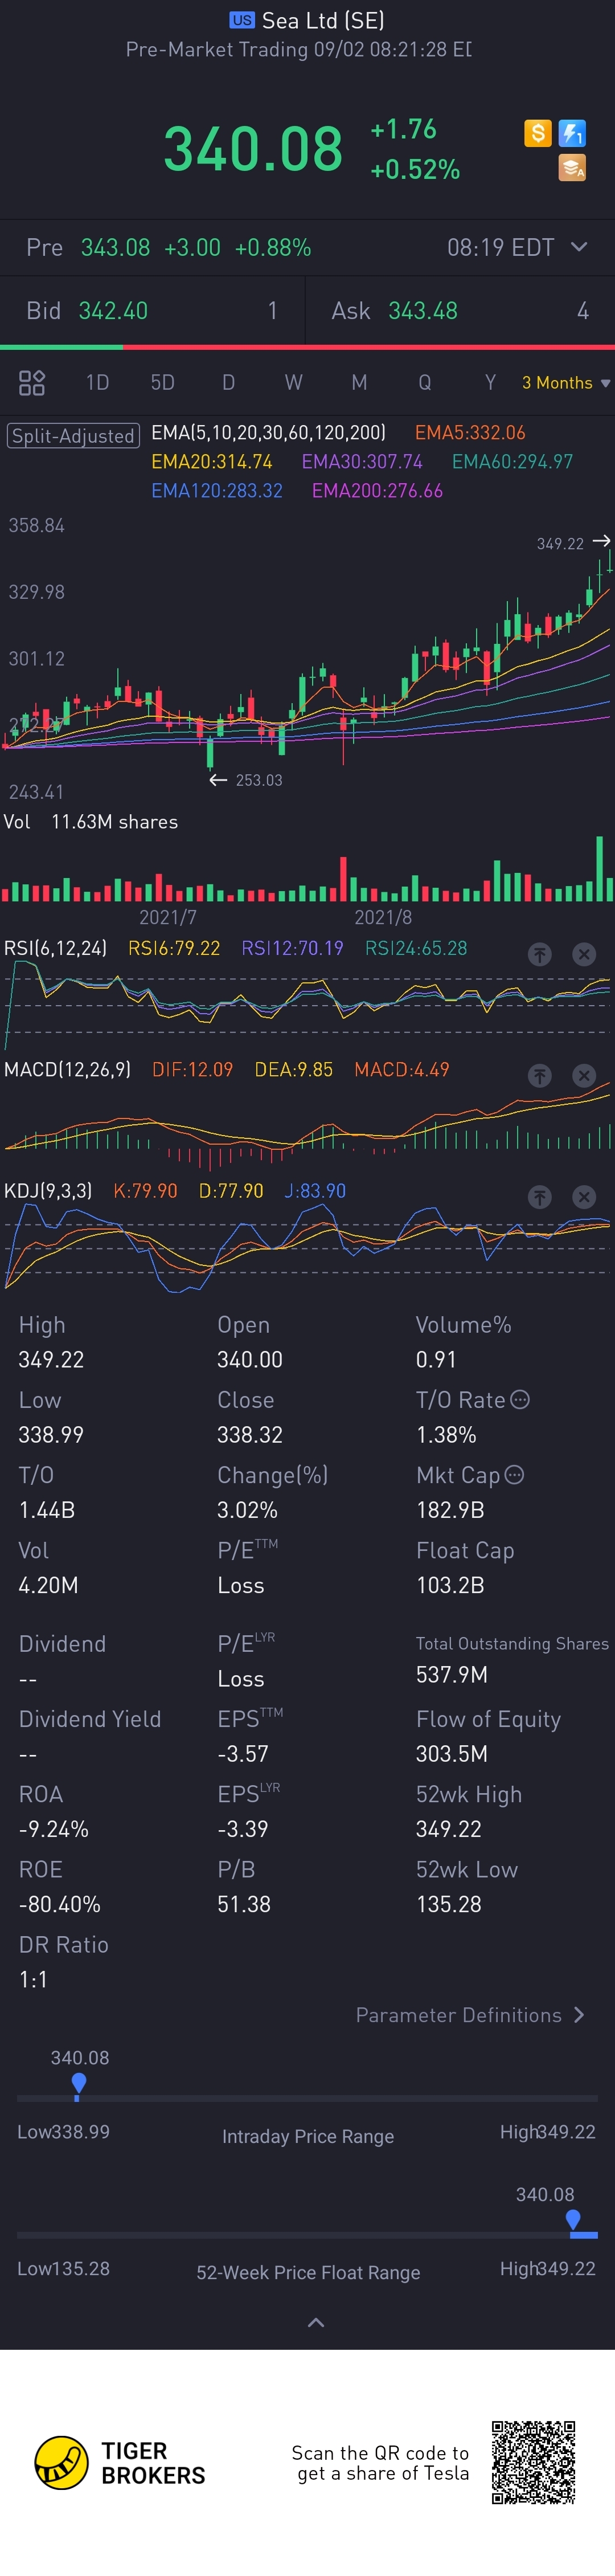The height and width of the screenshot is (2576, 615).
Task: Expand the pre-market quote chevron
Action: [x=579, y=247]
